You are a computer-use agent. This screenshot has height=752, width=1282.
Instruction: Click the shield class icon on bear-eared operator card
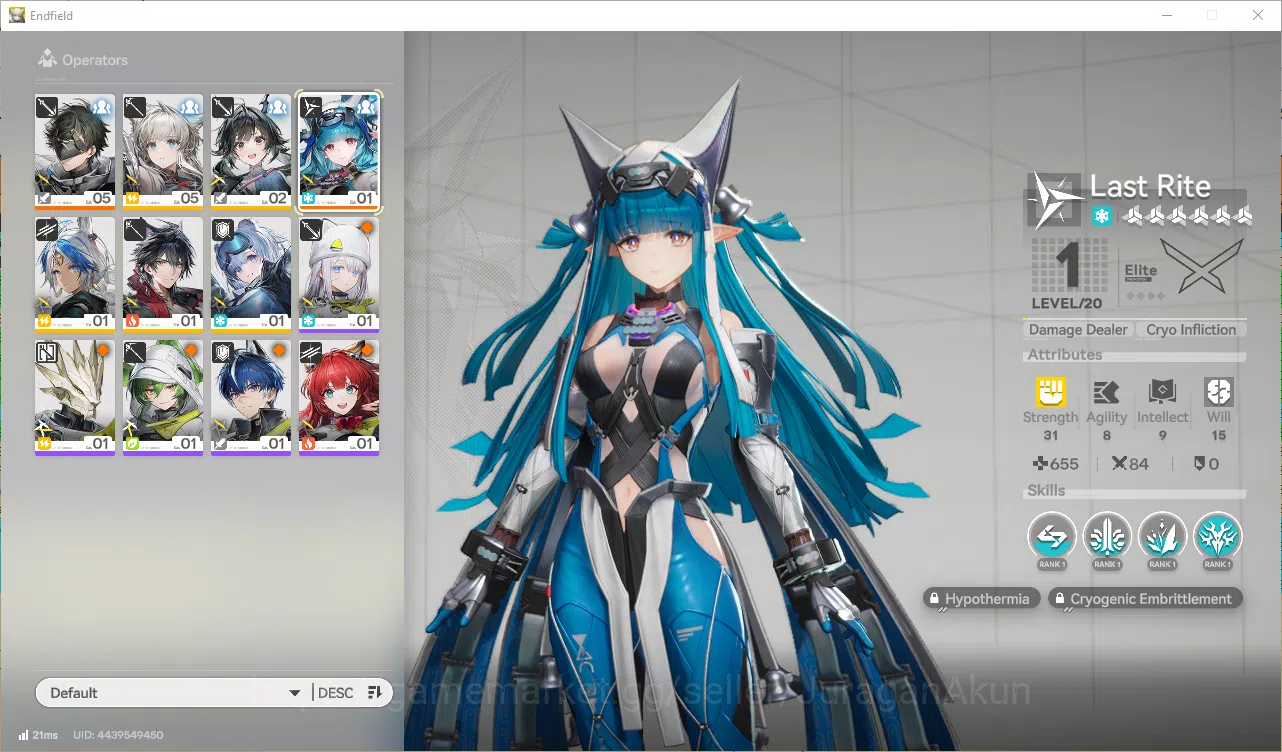pyautogui.click(x=223, y=230)
